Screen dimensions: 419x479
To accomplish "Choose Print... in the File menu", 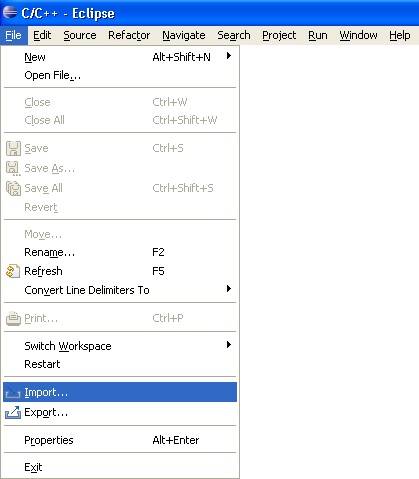I will pyautogui.click(x=120, y=318).
